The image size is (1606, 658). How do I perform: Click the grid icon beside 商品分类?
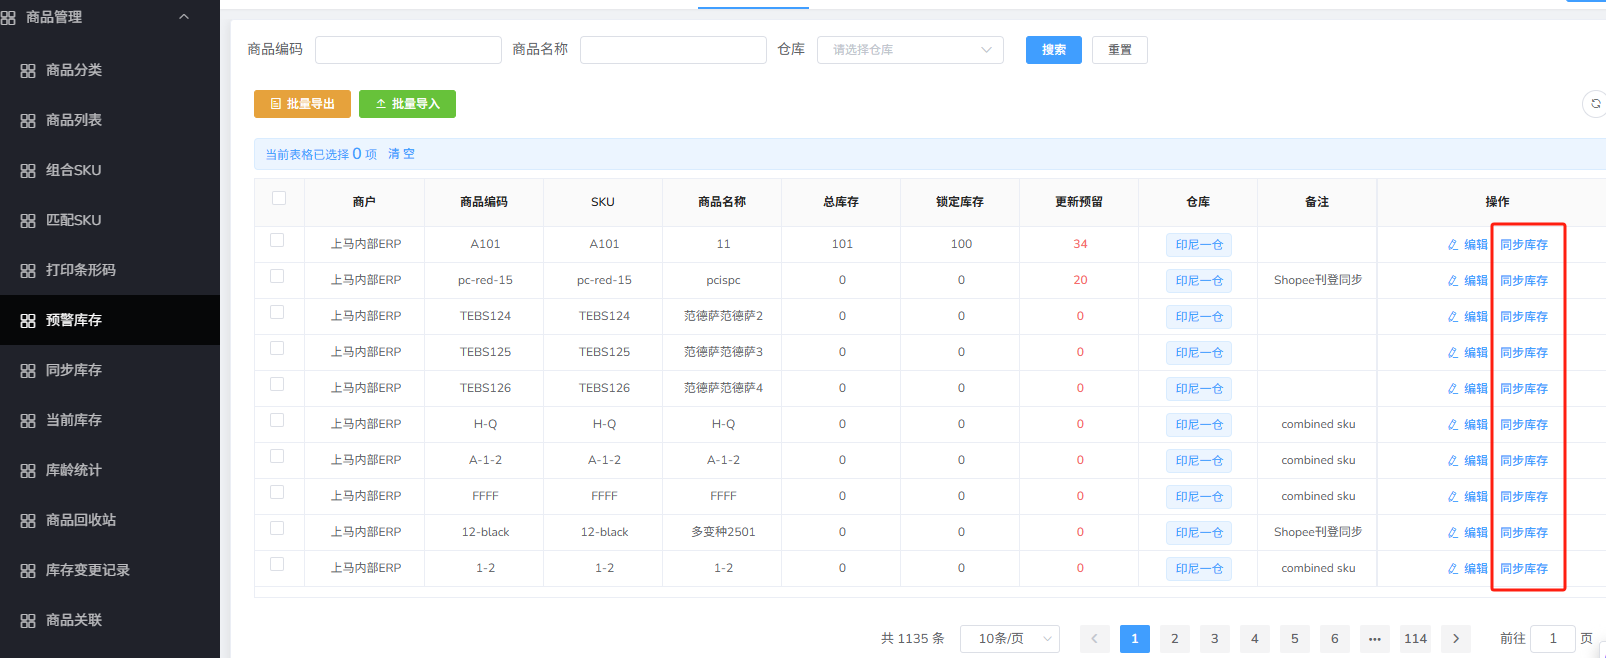pos(28,71)
